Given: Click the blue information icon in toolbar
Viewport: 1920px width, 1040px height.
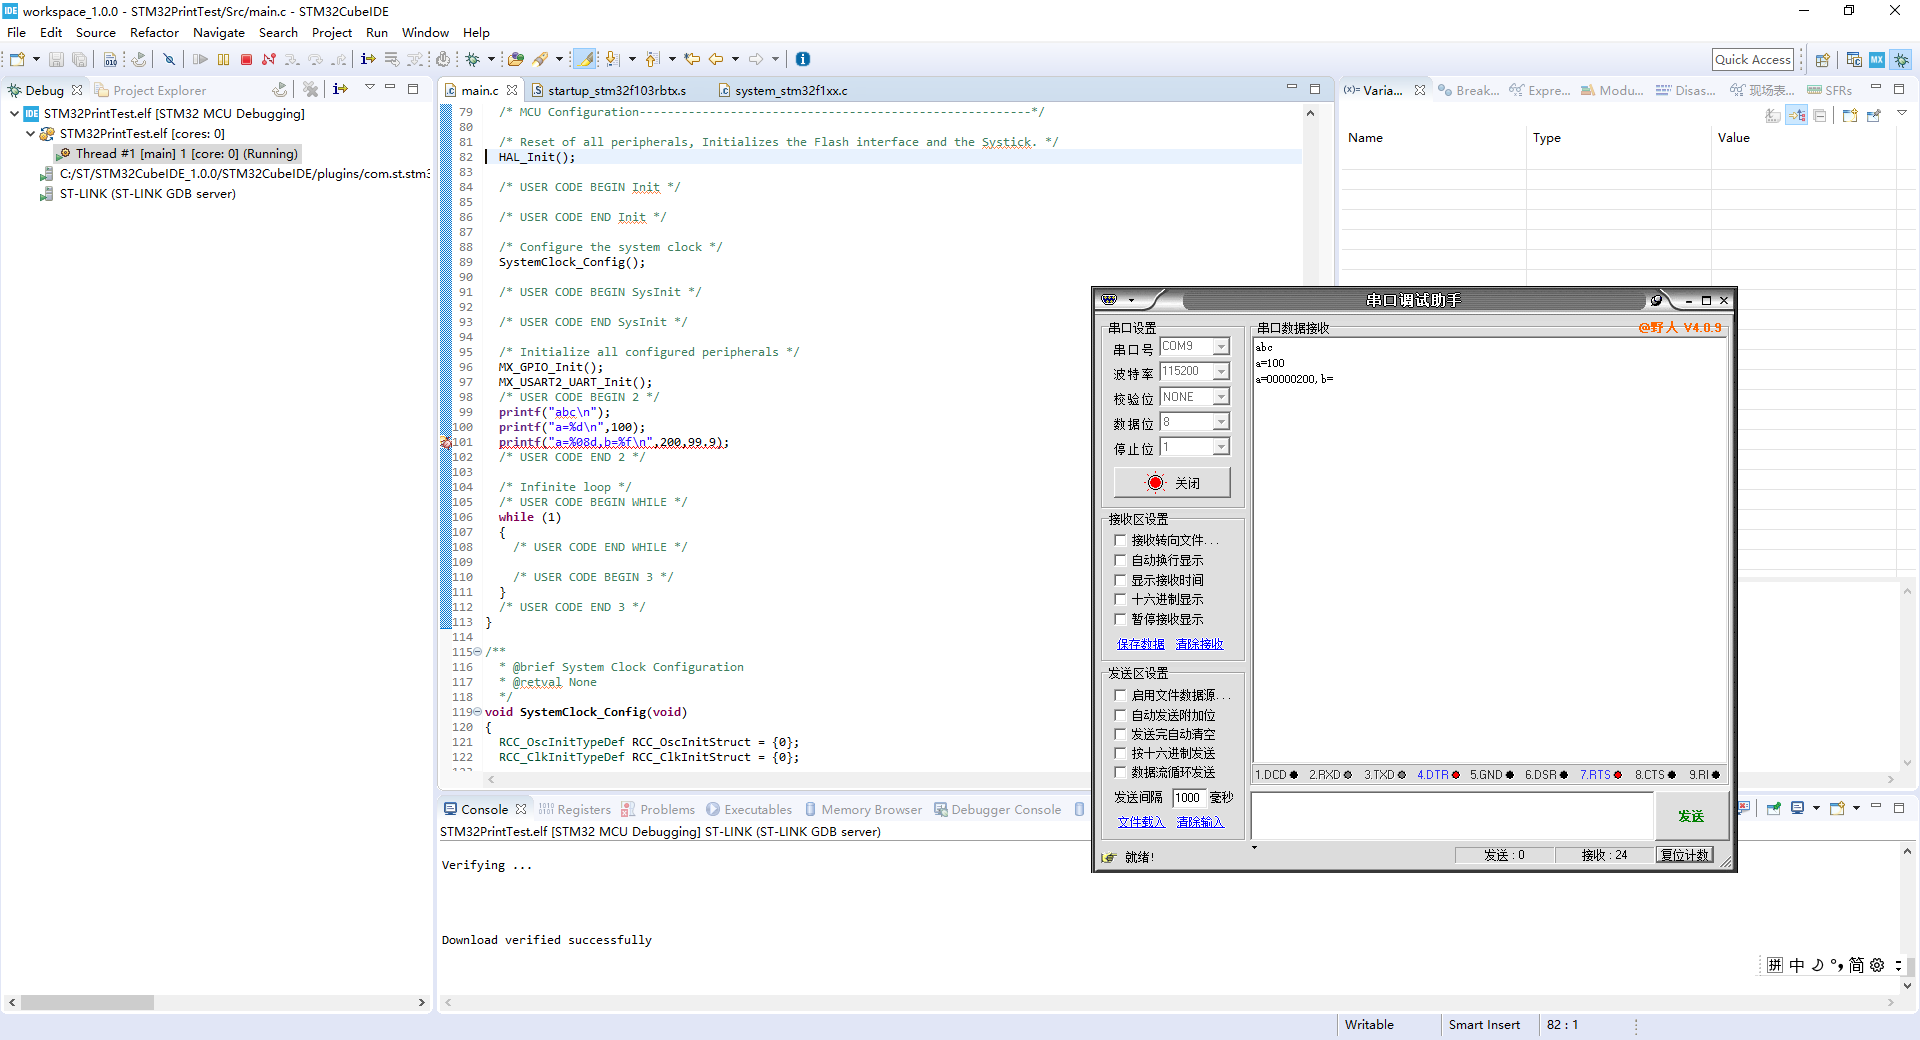Looking at the screenshot, I should click(802, 60).
